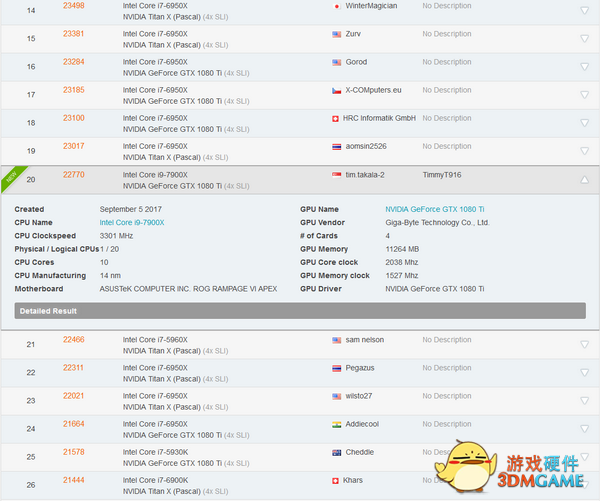The height and width of the screenshot is (501, 600).
Task: Expand row 22 Pegazus details arrow
Action: 584,372
